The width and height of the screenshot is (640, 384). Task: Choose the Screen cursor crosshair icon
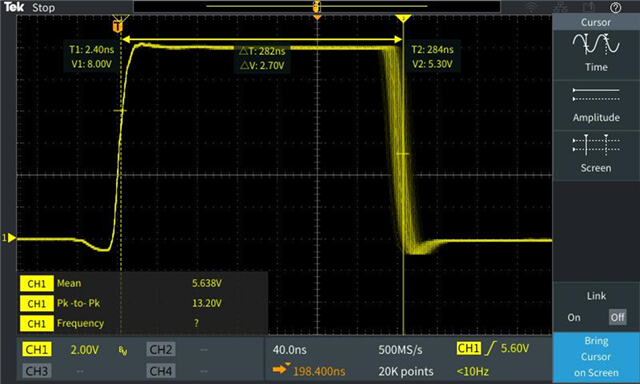click(596, 145)
